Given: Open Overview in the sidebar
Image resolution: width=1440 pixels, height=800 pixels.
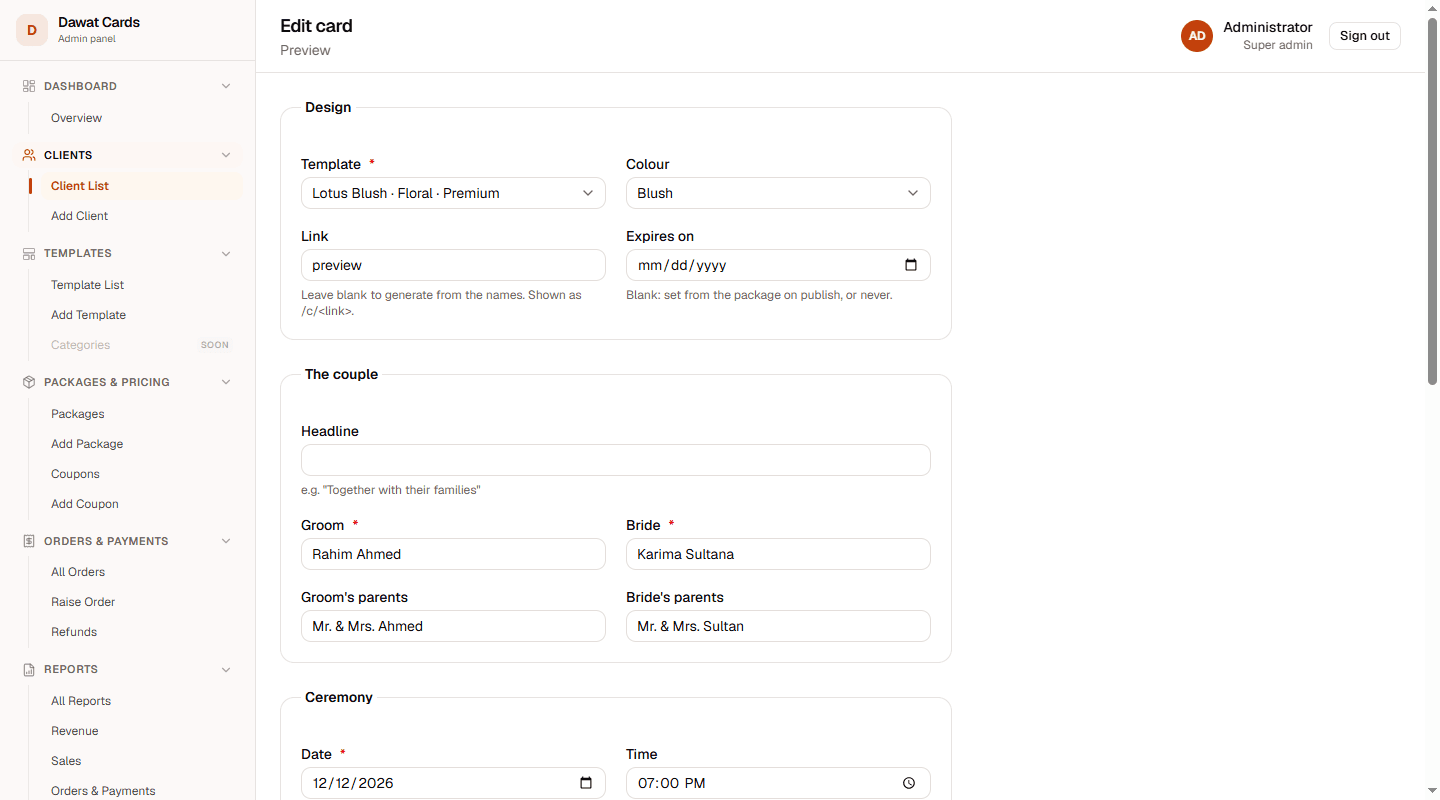Looking at the screenshot, I should coord(76,118).
